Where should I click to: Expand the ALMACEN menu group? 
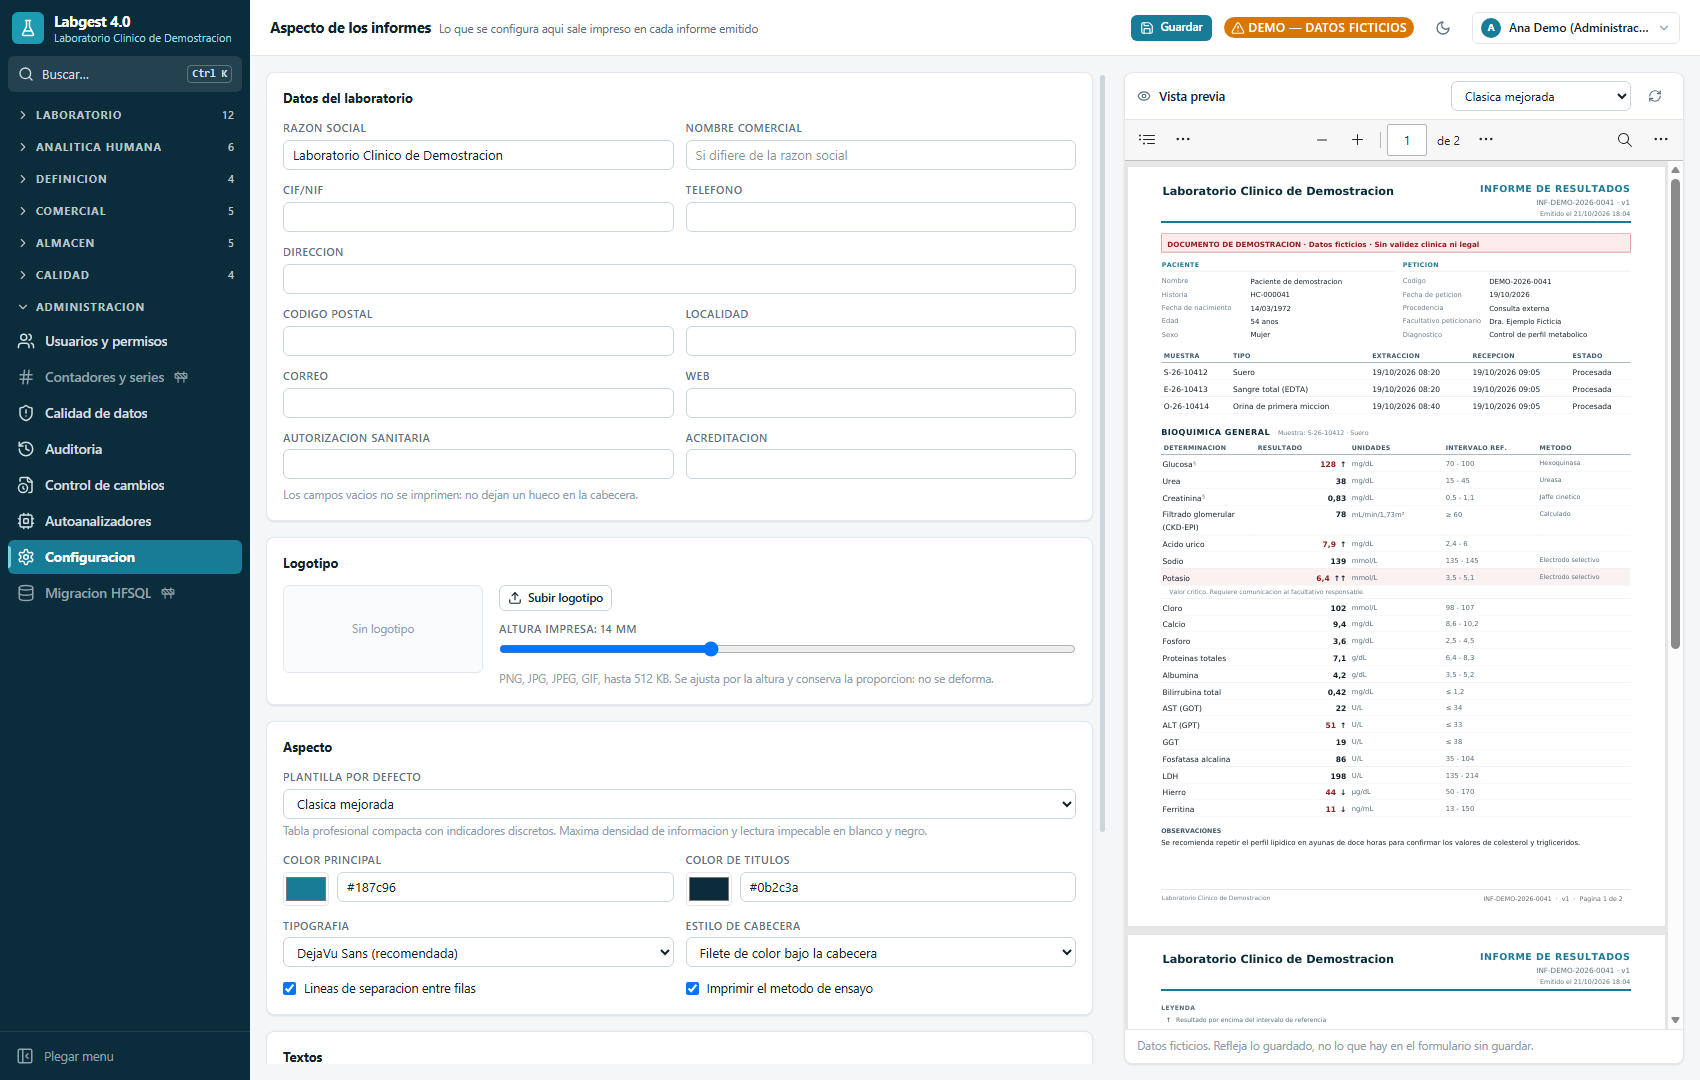tap(125, 243)
